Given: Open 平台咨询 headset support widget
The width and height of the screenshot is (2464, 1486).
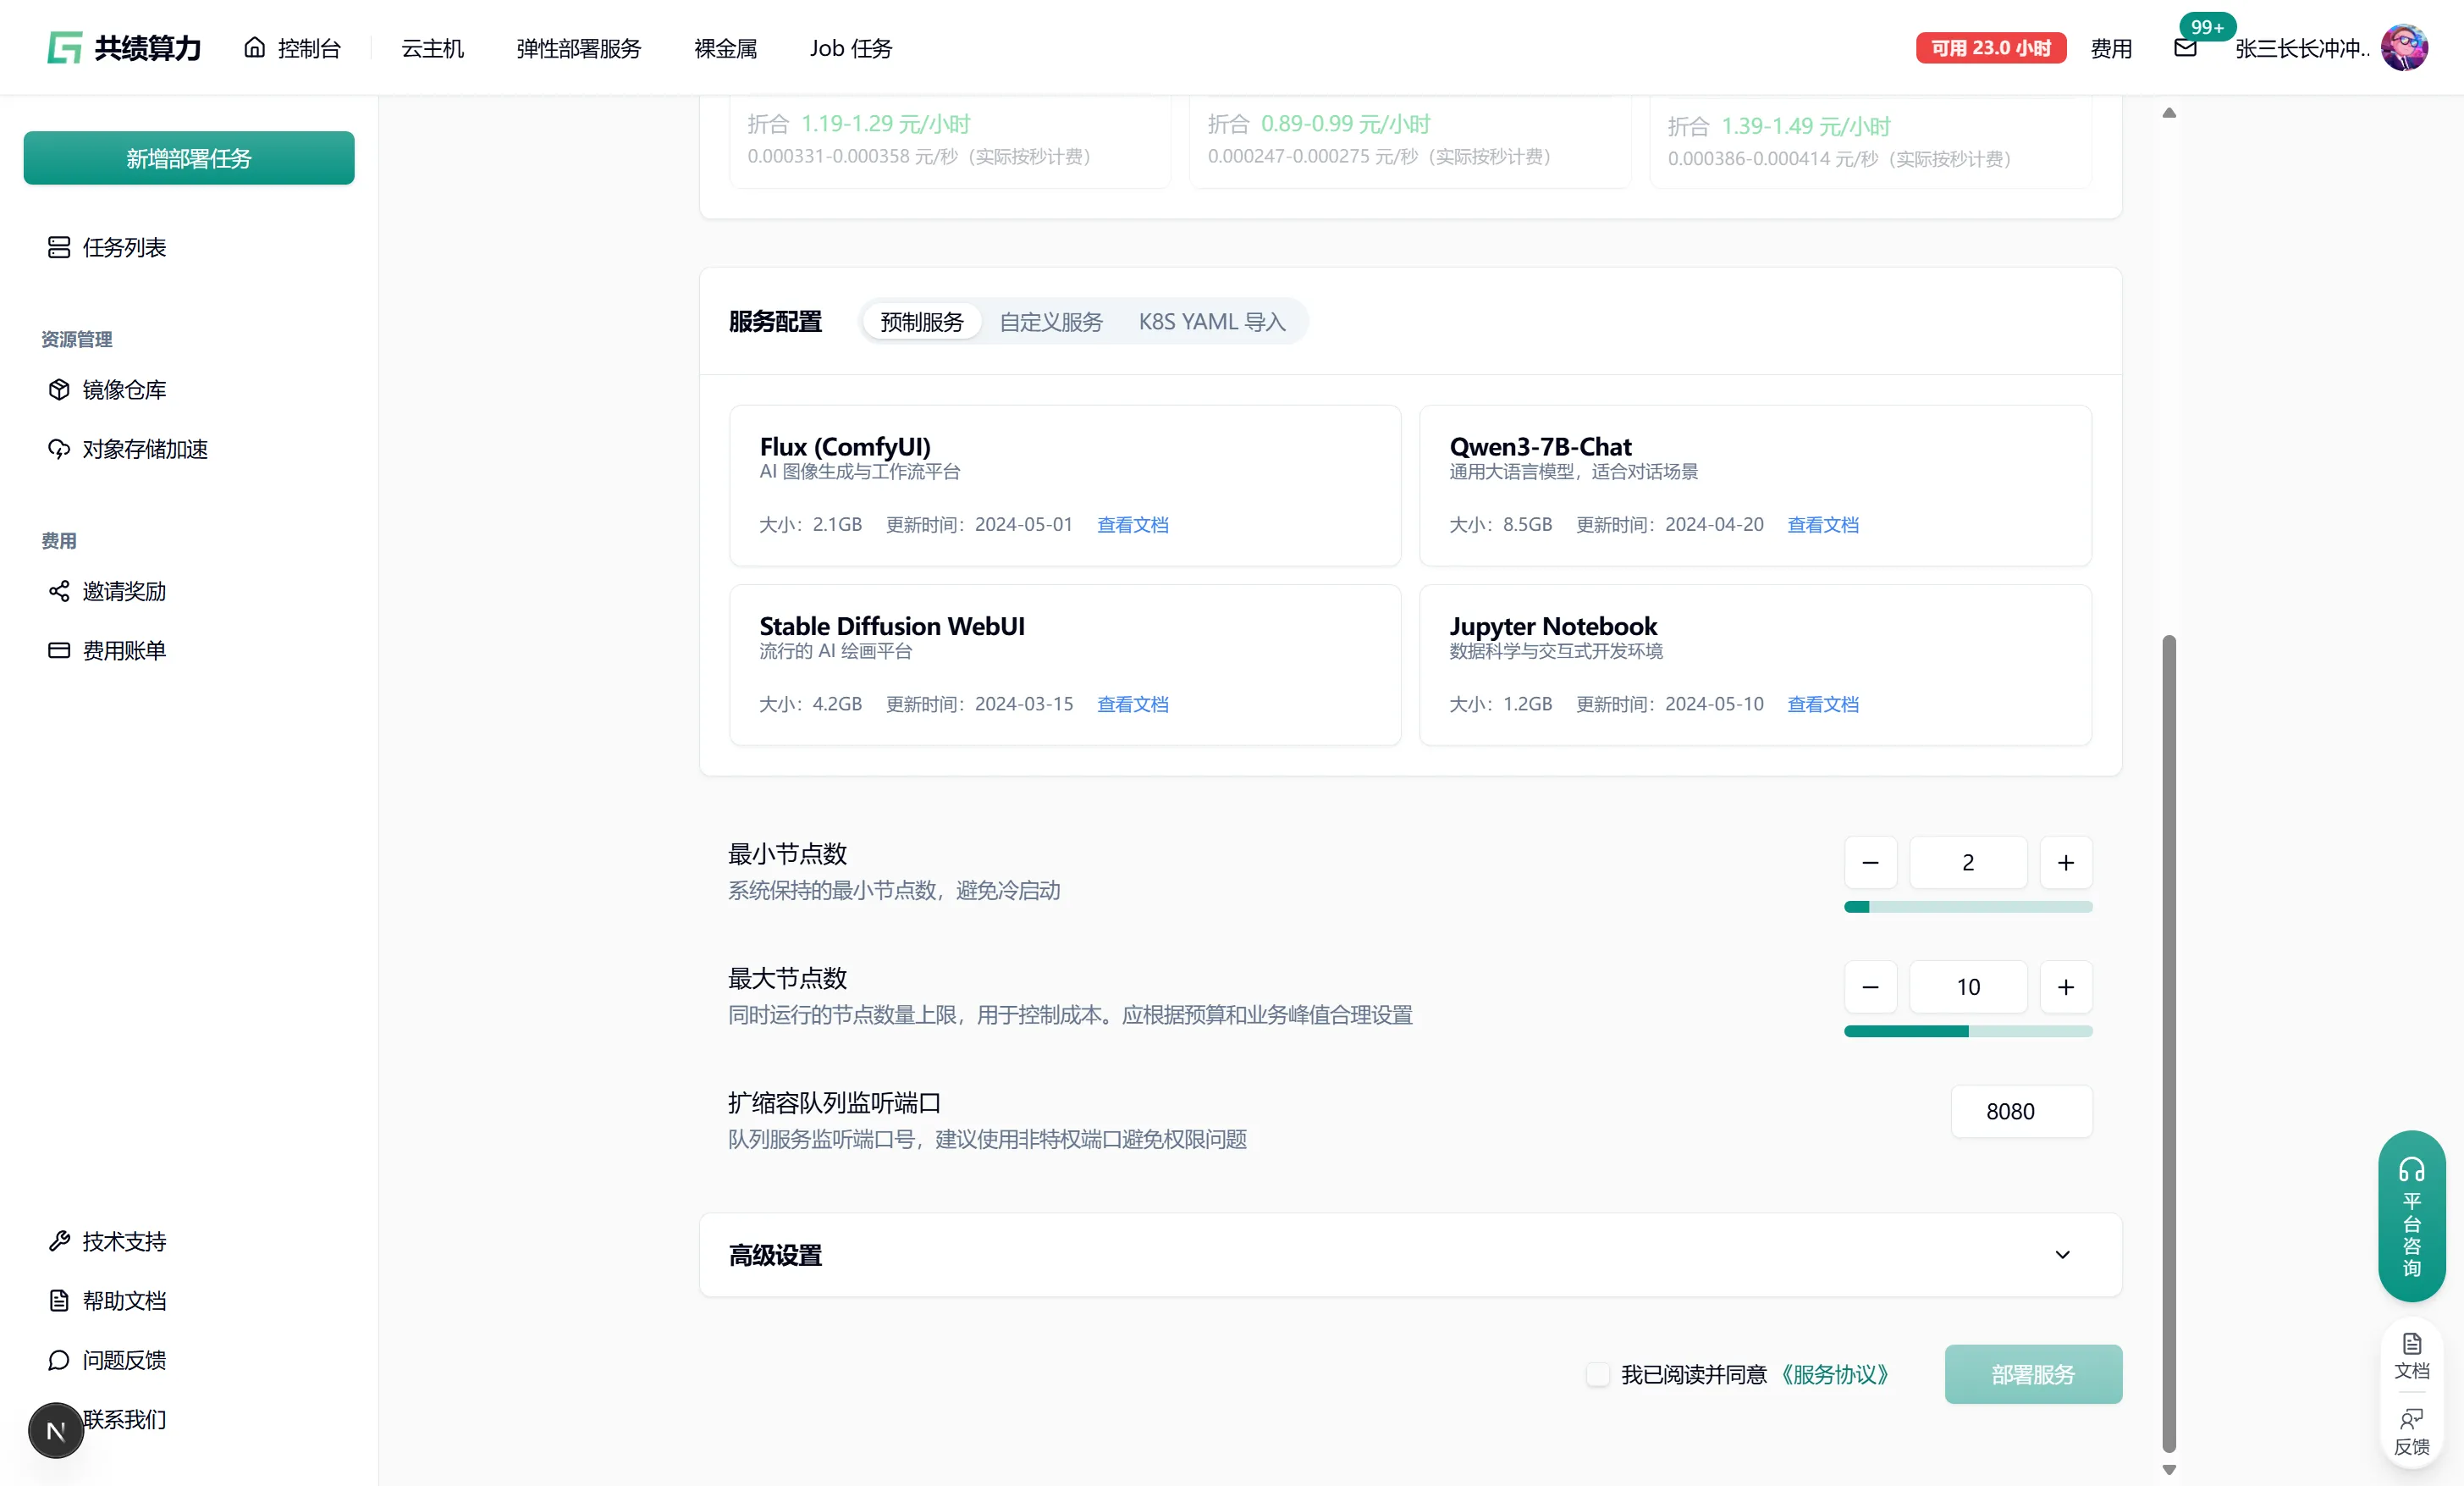Looking at the screenshot, I should [x=2412, y=1216].
